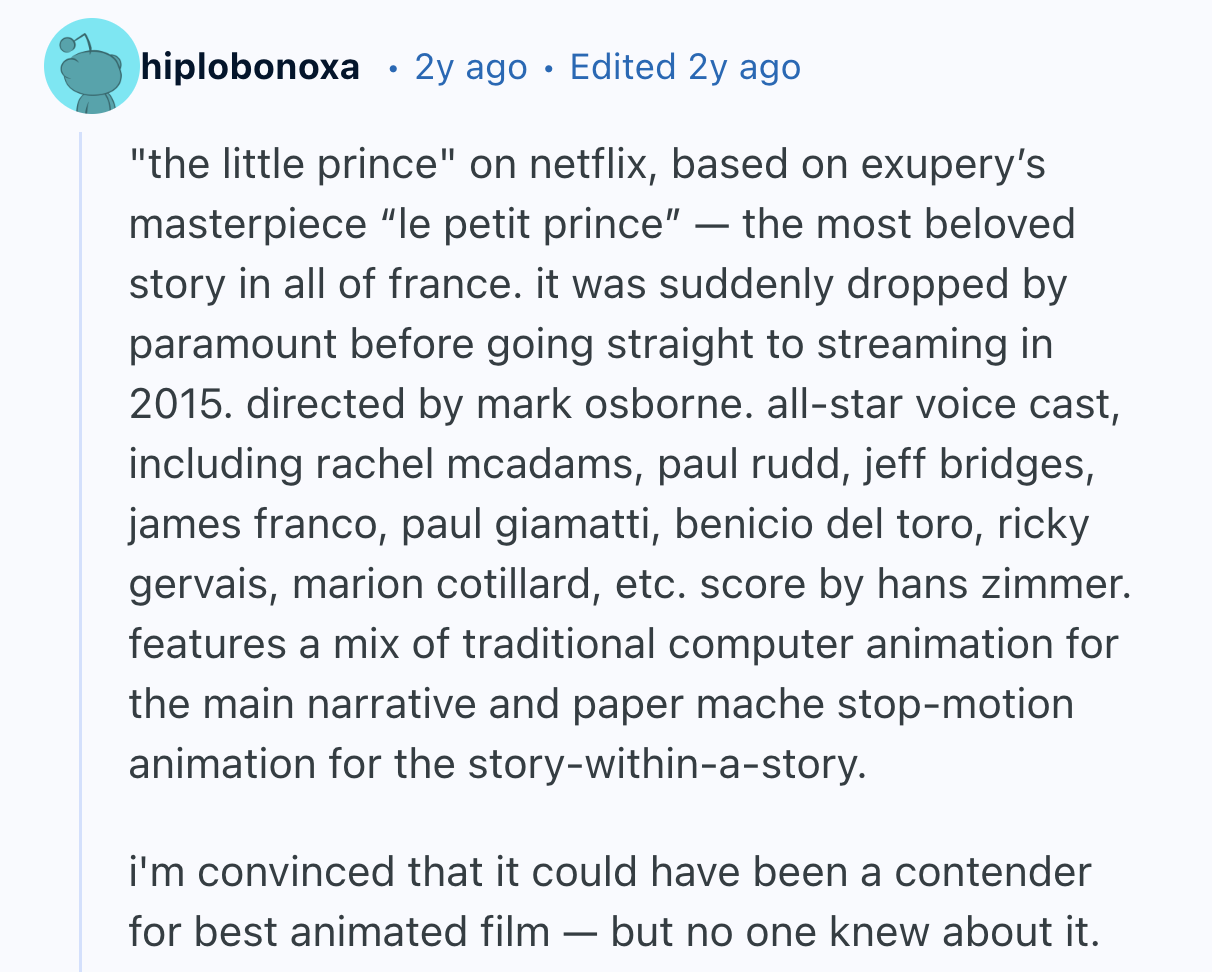The height and width of the screenshot is (972, 1212).
Task: Click the "Edited 2y ago" label
Action: coord(685,67)
